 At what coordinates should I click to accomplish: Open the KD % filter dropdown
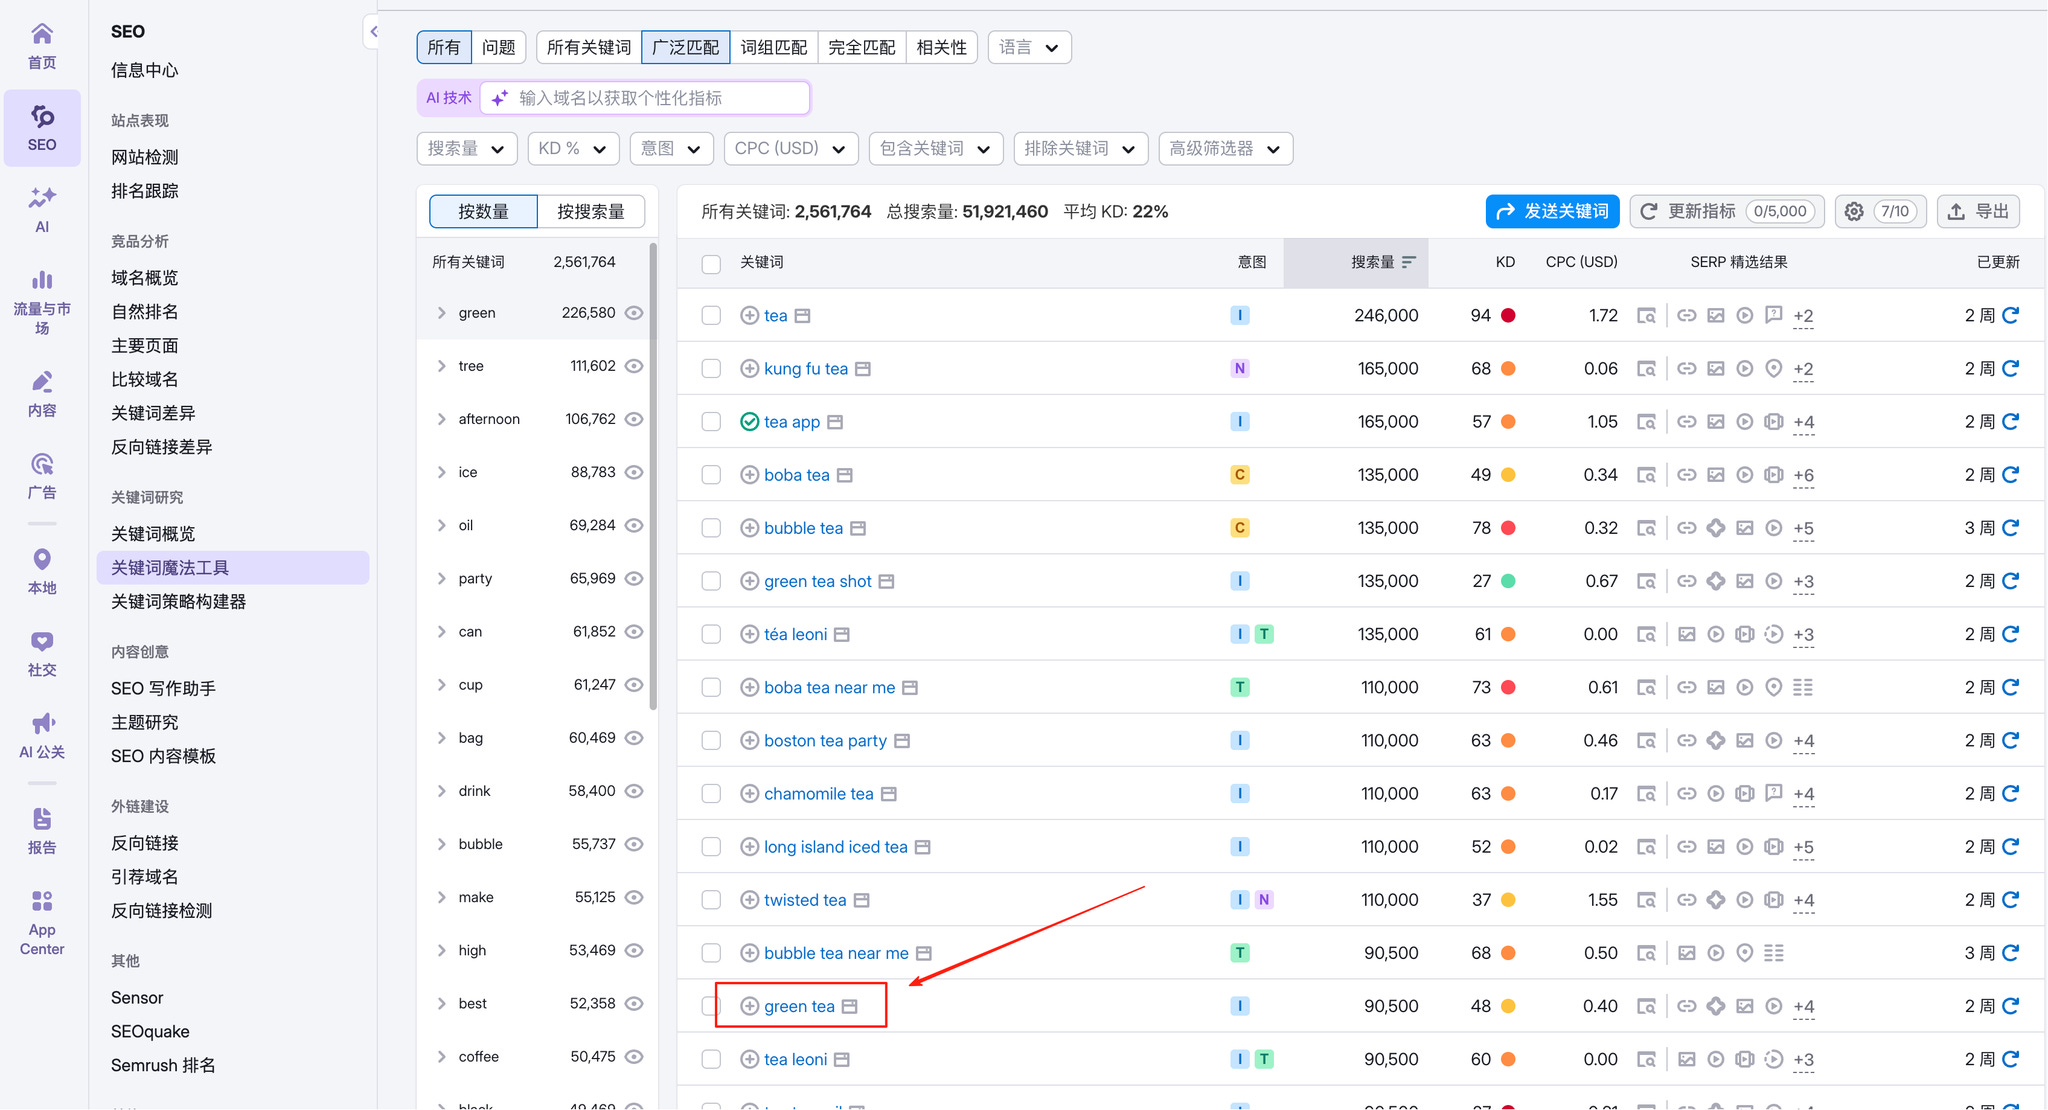[572, 148]
